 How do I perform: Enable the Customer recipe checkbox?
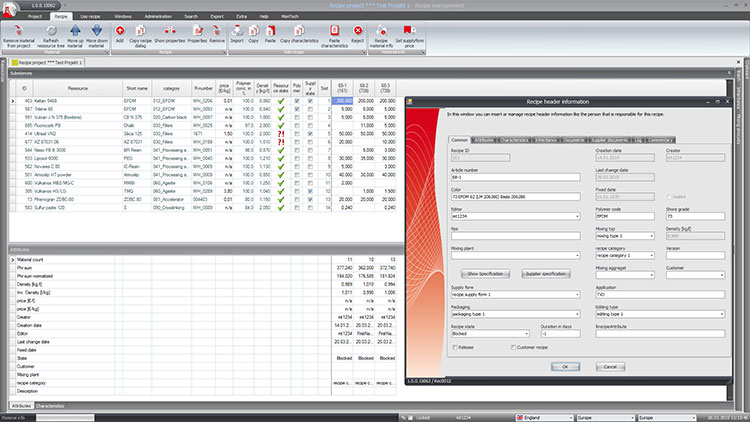tap(513, 347)
